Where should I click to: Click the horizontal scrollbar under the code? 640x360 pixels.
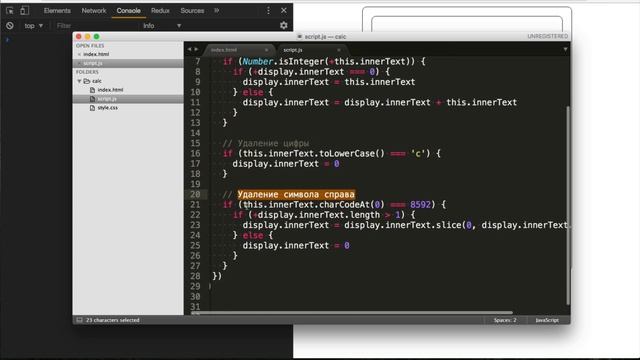[x=352, y=313]
